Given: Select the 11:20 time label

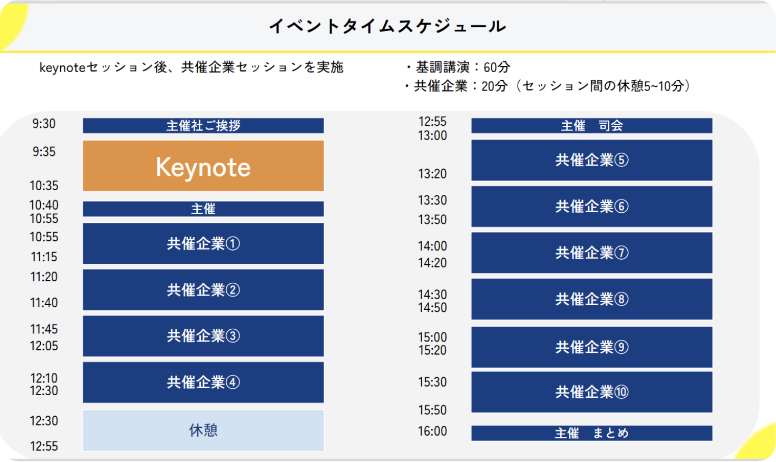Looking at the screenshot, I should pyautogui.click(x=44, y=277).
